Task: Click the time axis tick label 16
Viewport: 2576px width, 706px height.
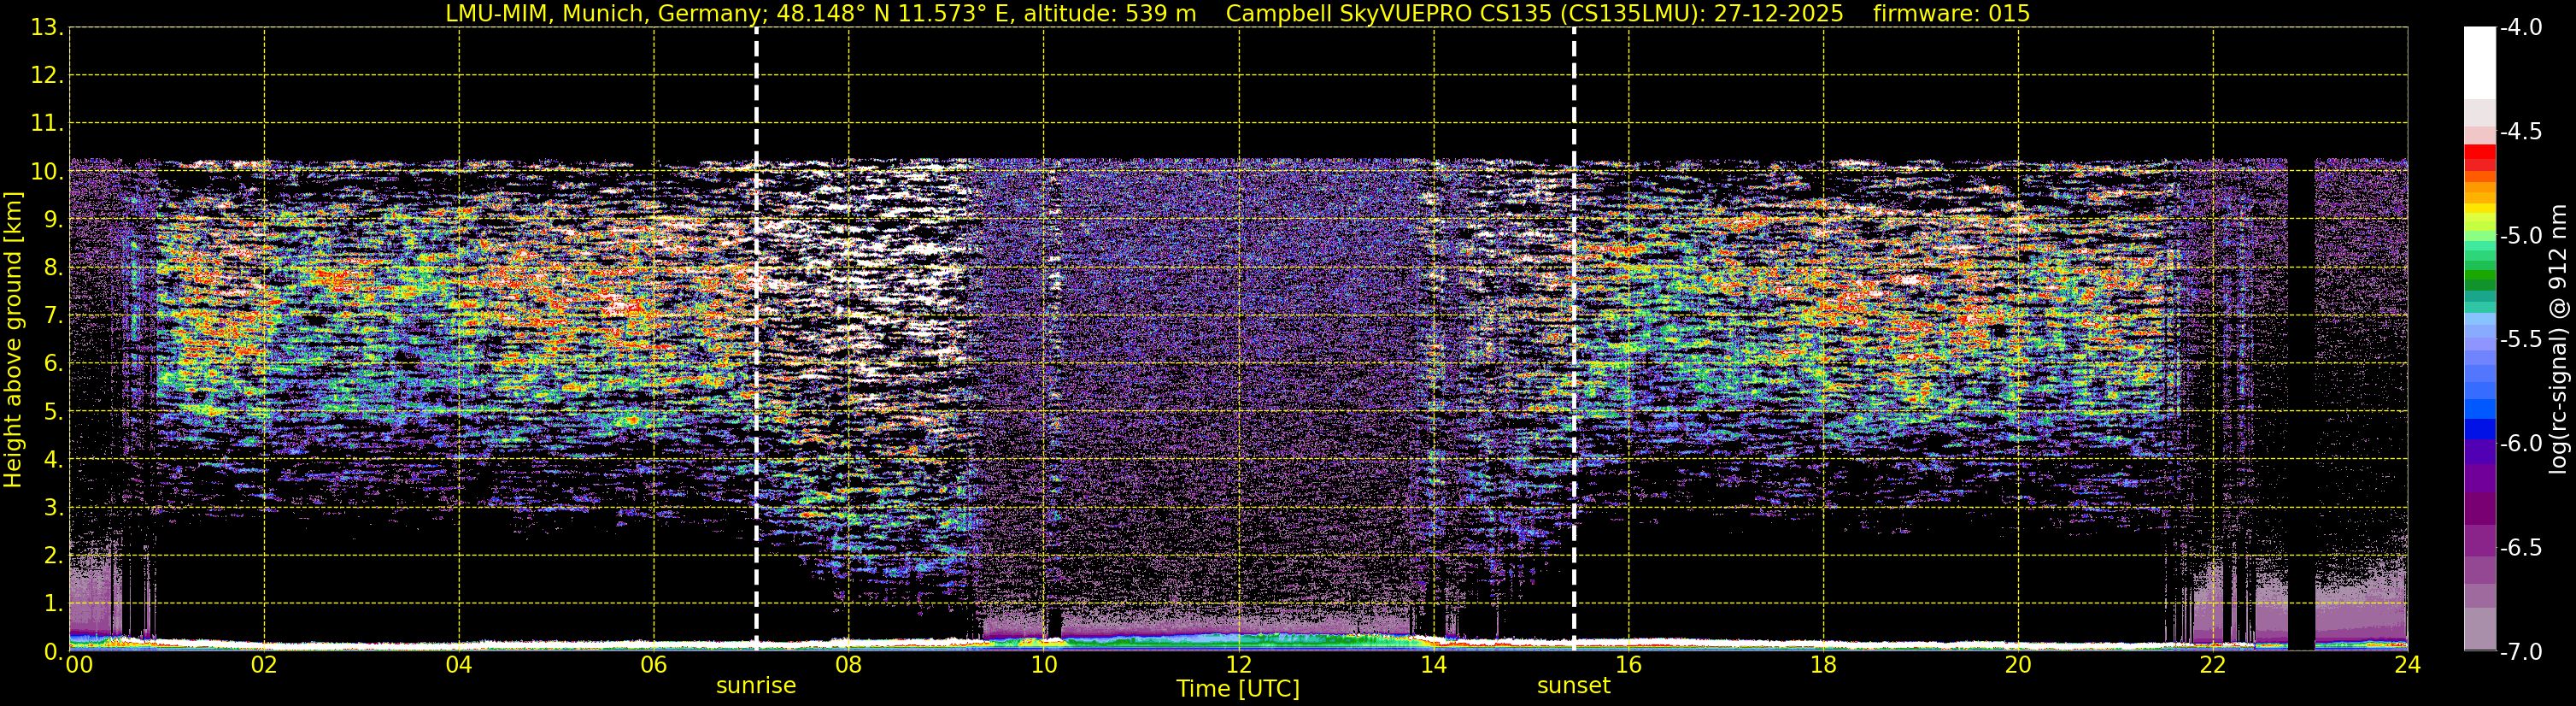Action: [x=1629, y=665]
